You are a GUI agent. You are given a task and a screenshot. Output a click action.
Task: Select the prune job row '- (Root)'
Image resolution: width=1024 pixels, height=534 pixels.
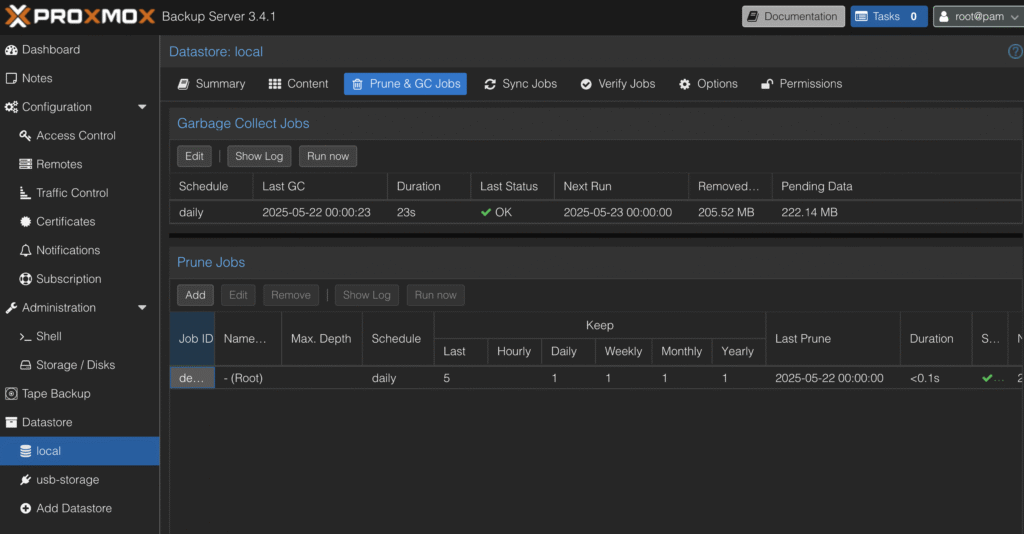pyautogui.click(x=596, y=378)
